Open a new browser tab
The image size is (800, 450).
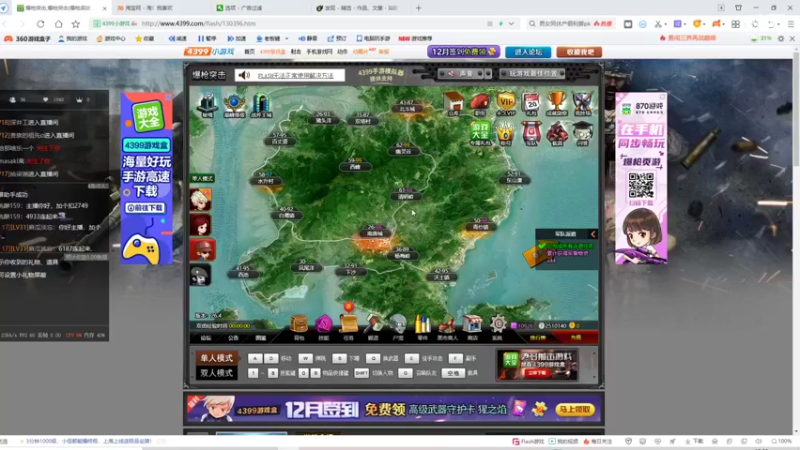pos(418,8)
